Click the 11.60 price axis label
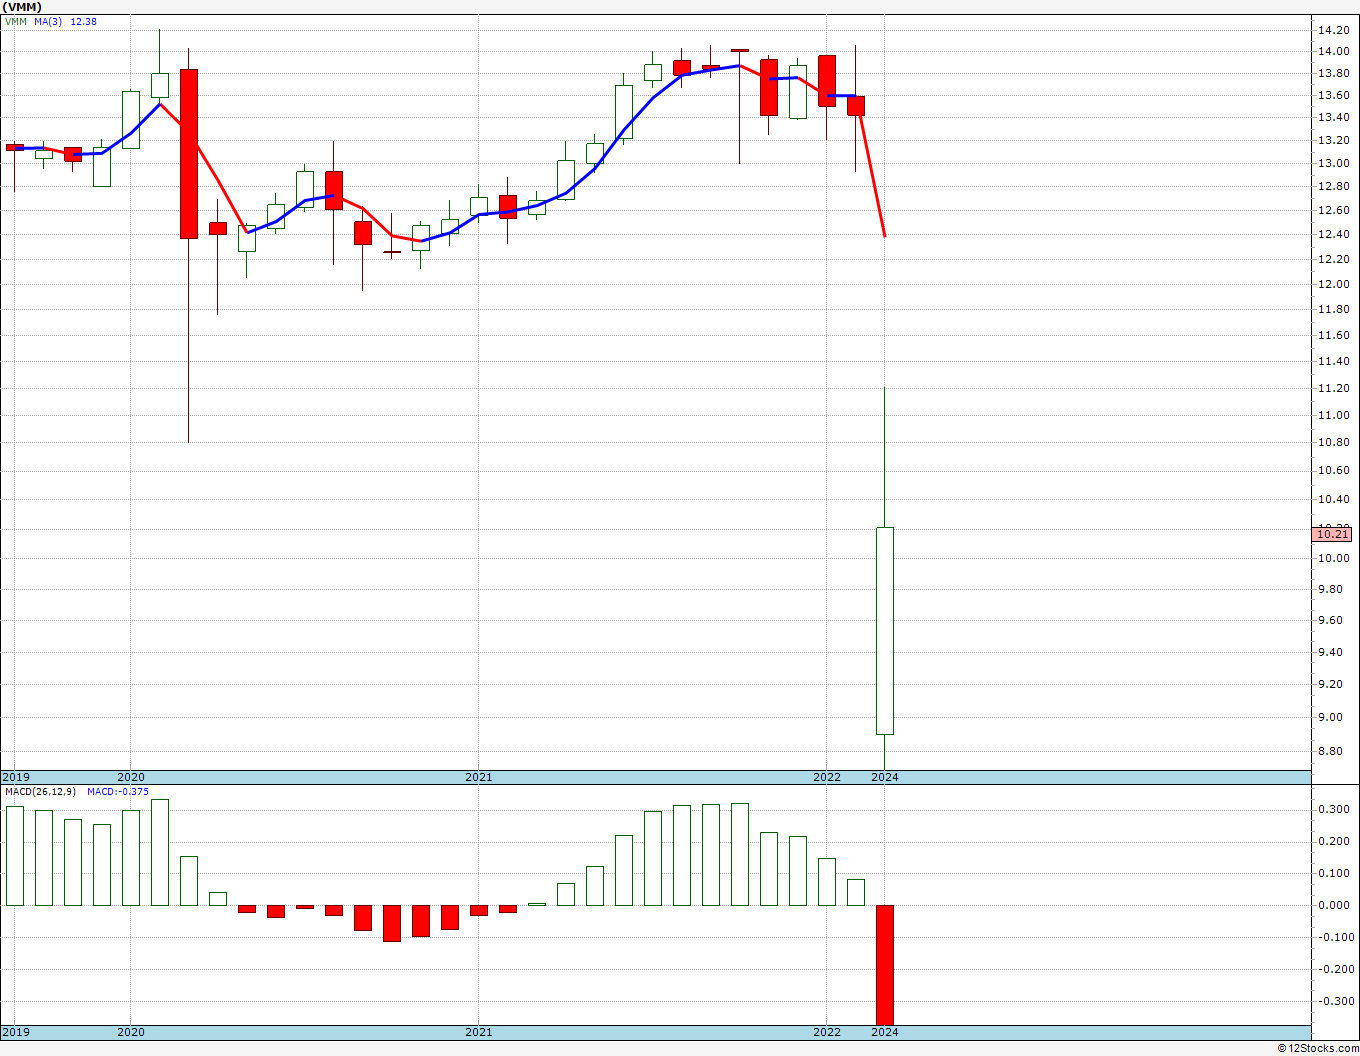This screenshot has height=1056, width=1360. click(x=1333, y=336)
